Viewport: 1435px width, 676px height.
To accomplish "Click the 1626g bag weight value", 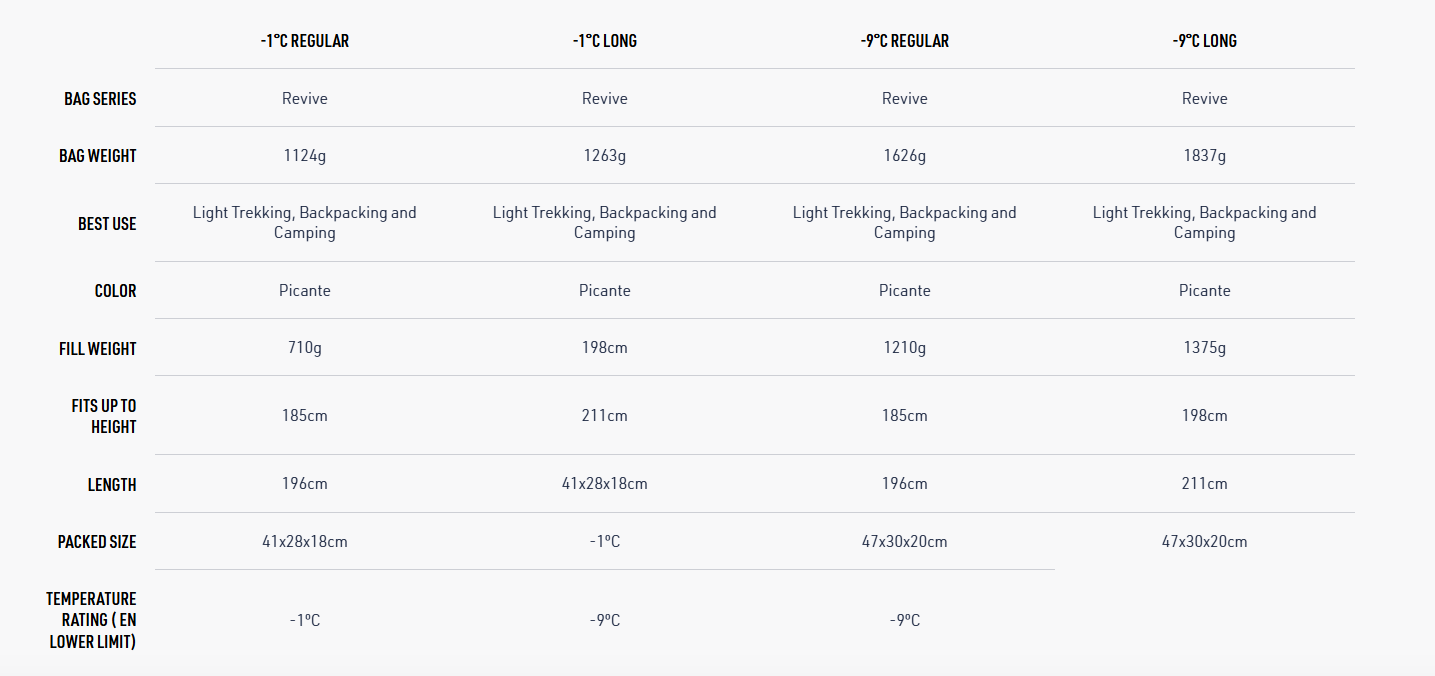I will point(904,156).
